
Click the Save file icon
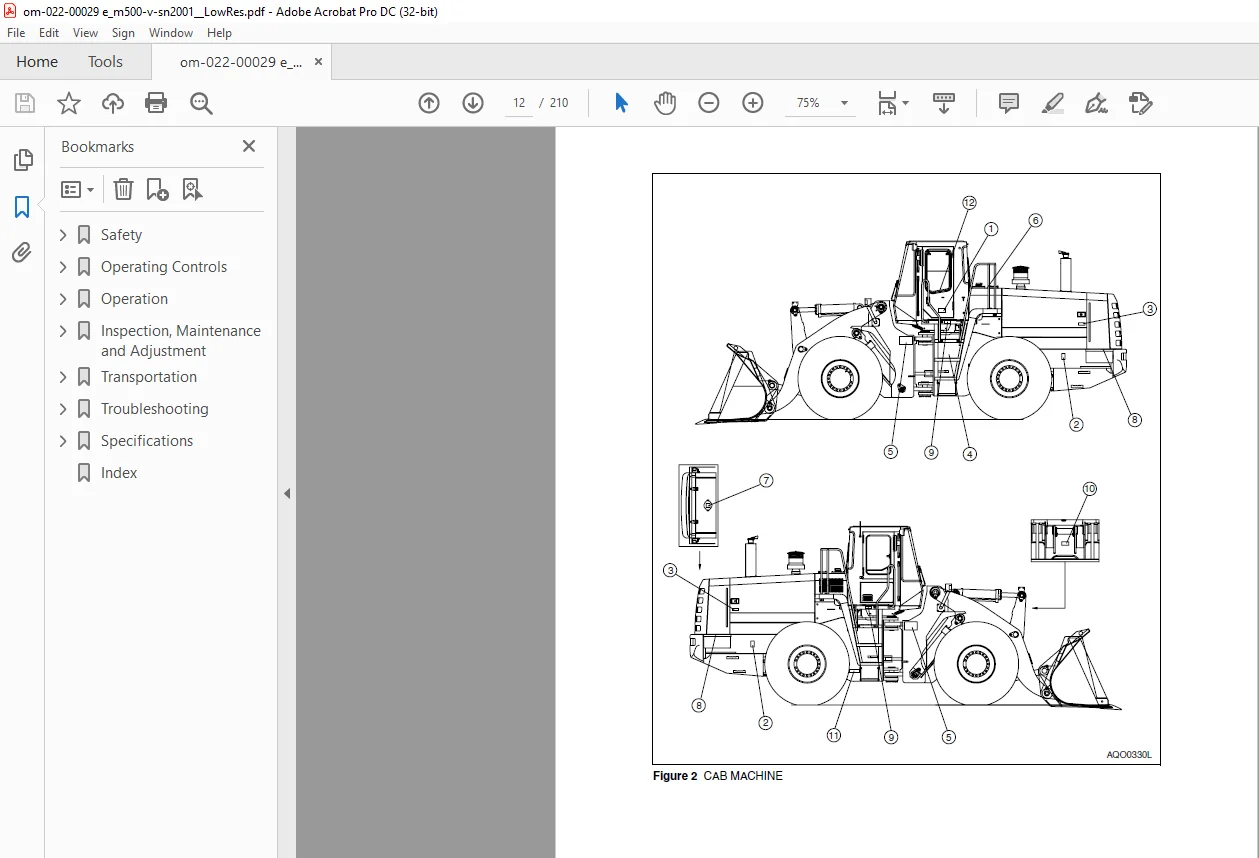point(25,103)
